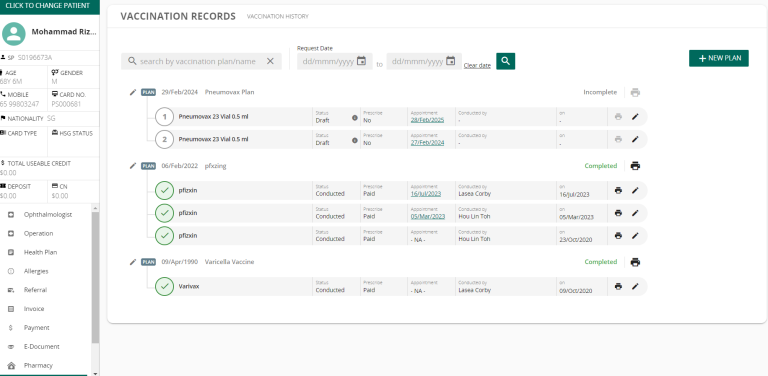The width and height of the screenshot is (768, 376).
Task: Edit the pfxzing plan pencil icon
Action: pyautogui.click(x=133, y=166)
